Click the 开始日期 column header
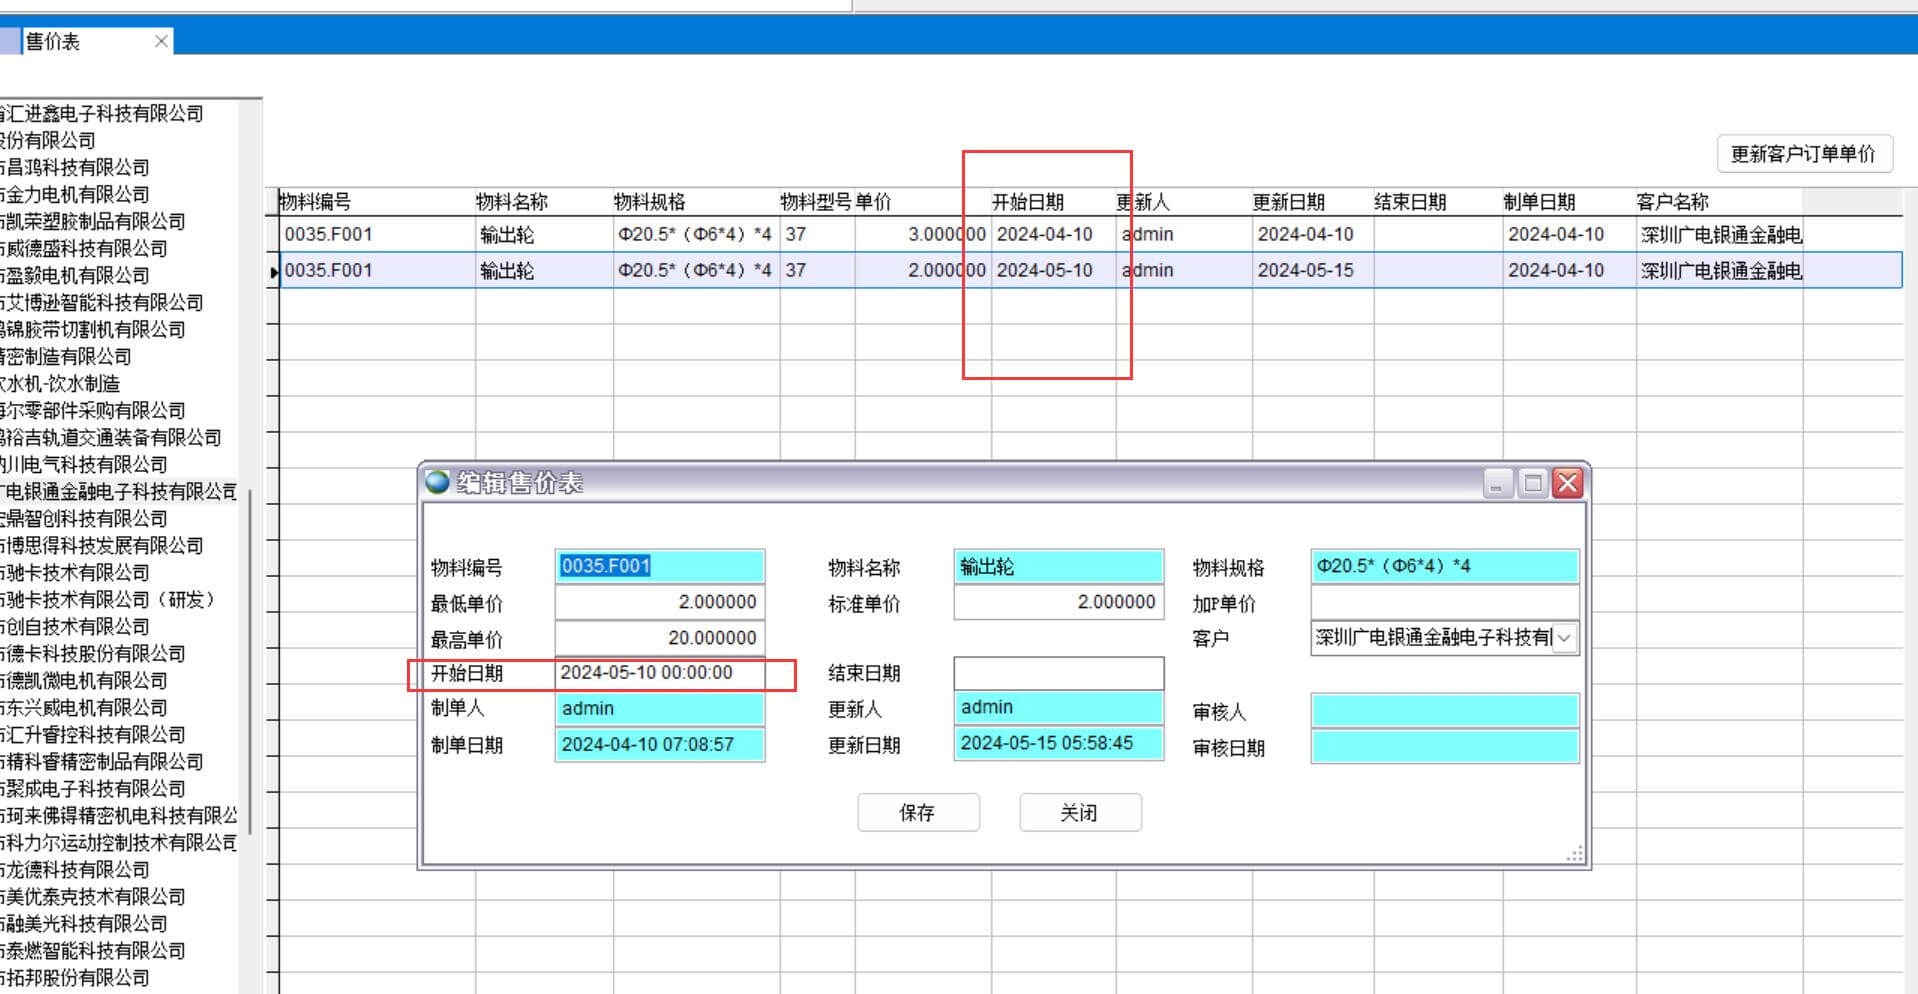 [x=1028, y=202]
